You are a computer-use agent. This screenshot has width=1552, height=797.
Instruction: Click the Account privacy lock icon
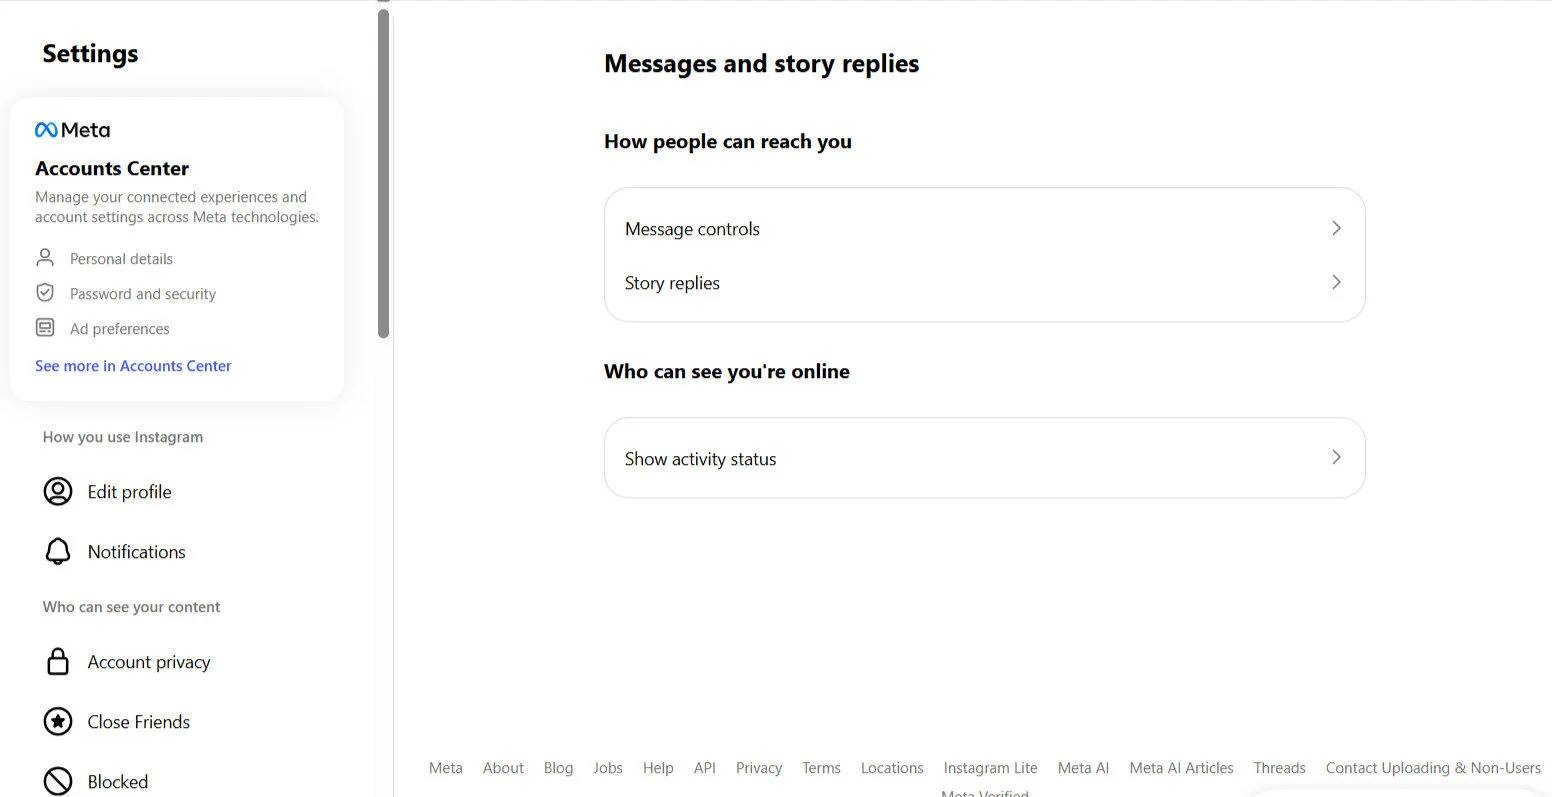pyautogui.click(x=58, y=661)
